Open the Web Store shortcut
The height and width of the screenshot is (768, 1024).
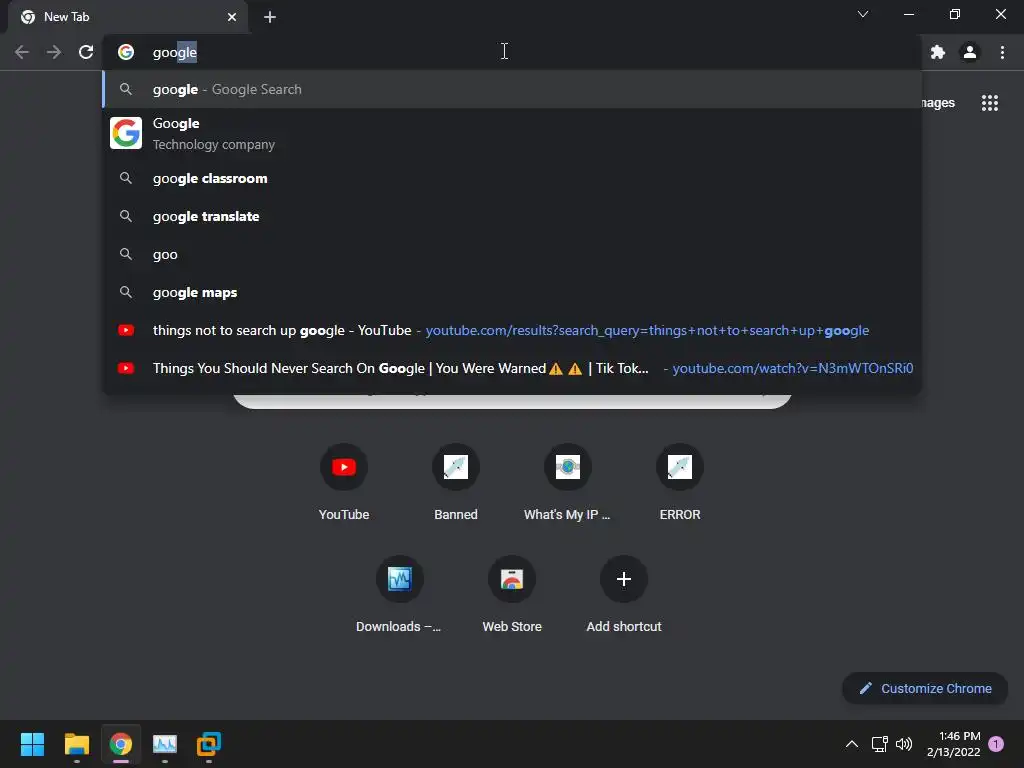(512, 594)
